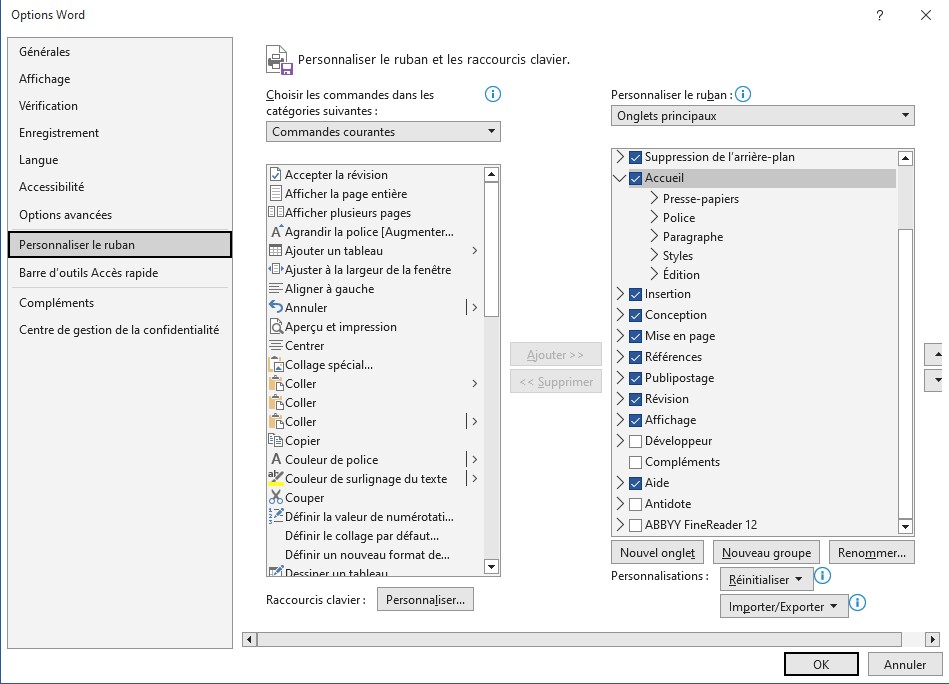Screen dimensions: 949x684
Task: Open the Commandes courantes dropdown
Action: (383, 132)
